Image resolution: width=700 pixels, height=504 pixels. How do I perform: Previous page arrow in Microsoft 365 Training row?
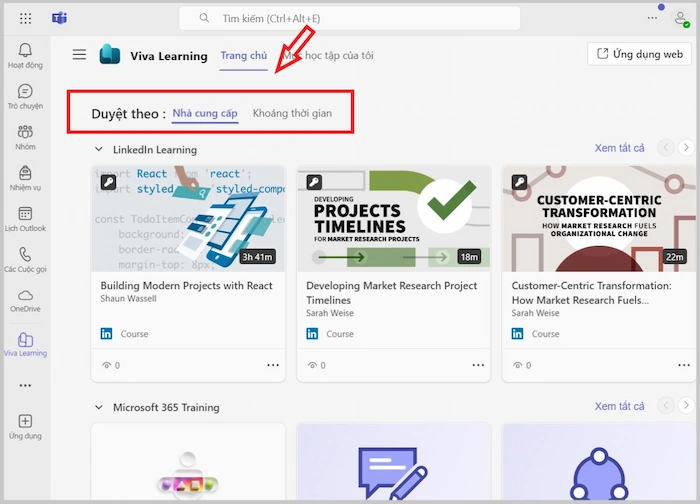click(666, 405)
